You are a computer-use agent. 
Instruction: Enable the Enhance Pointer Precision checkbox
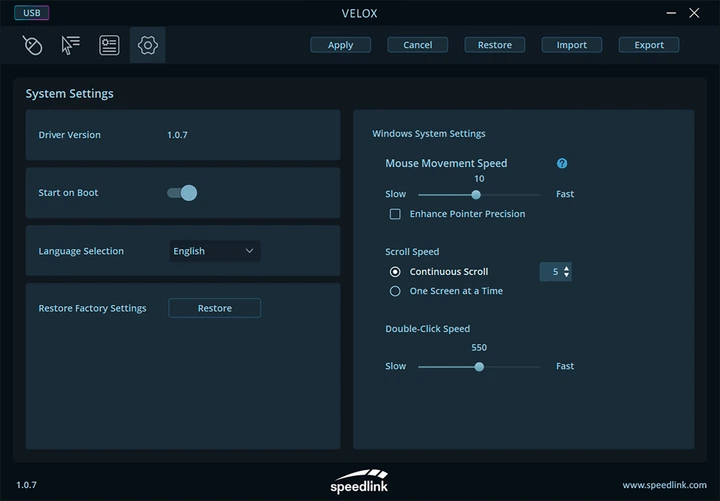pyautogui.click(x=395, y=214)
